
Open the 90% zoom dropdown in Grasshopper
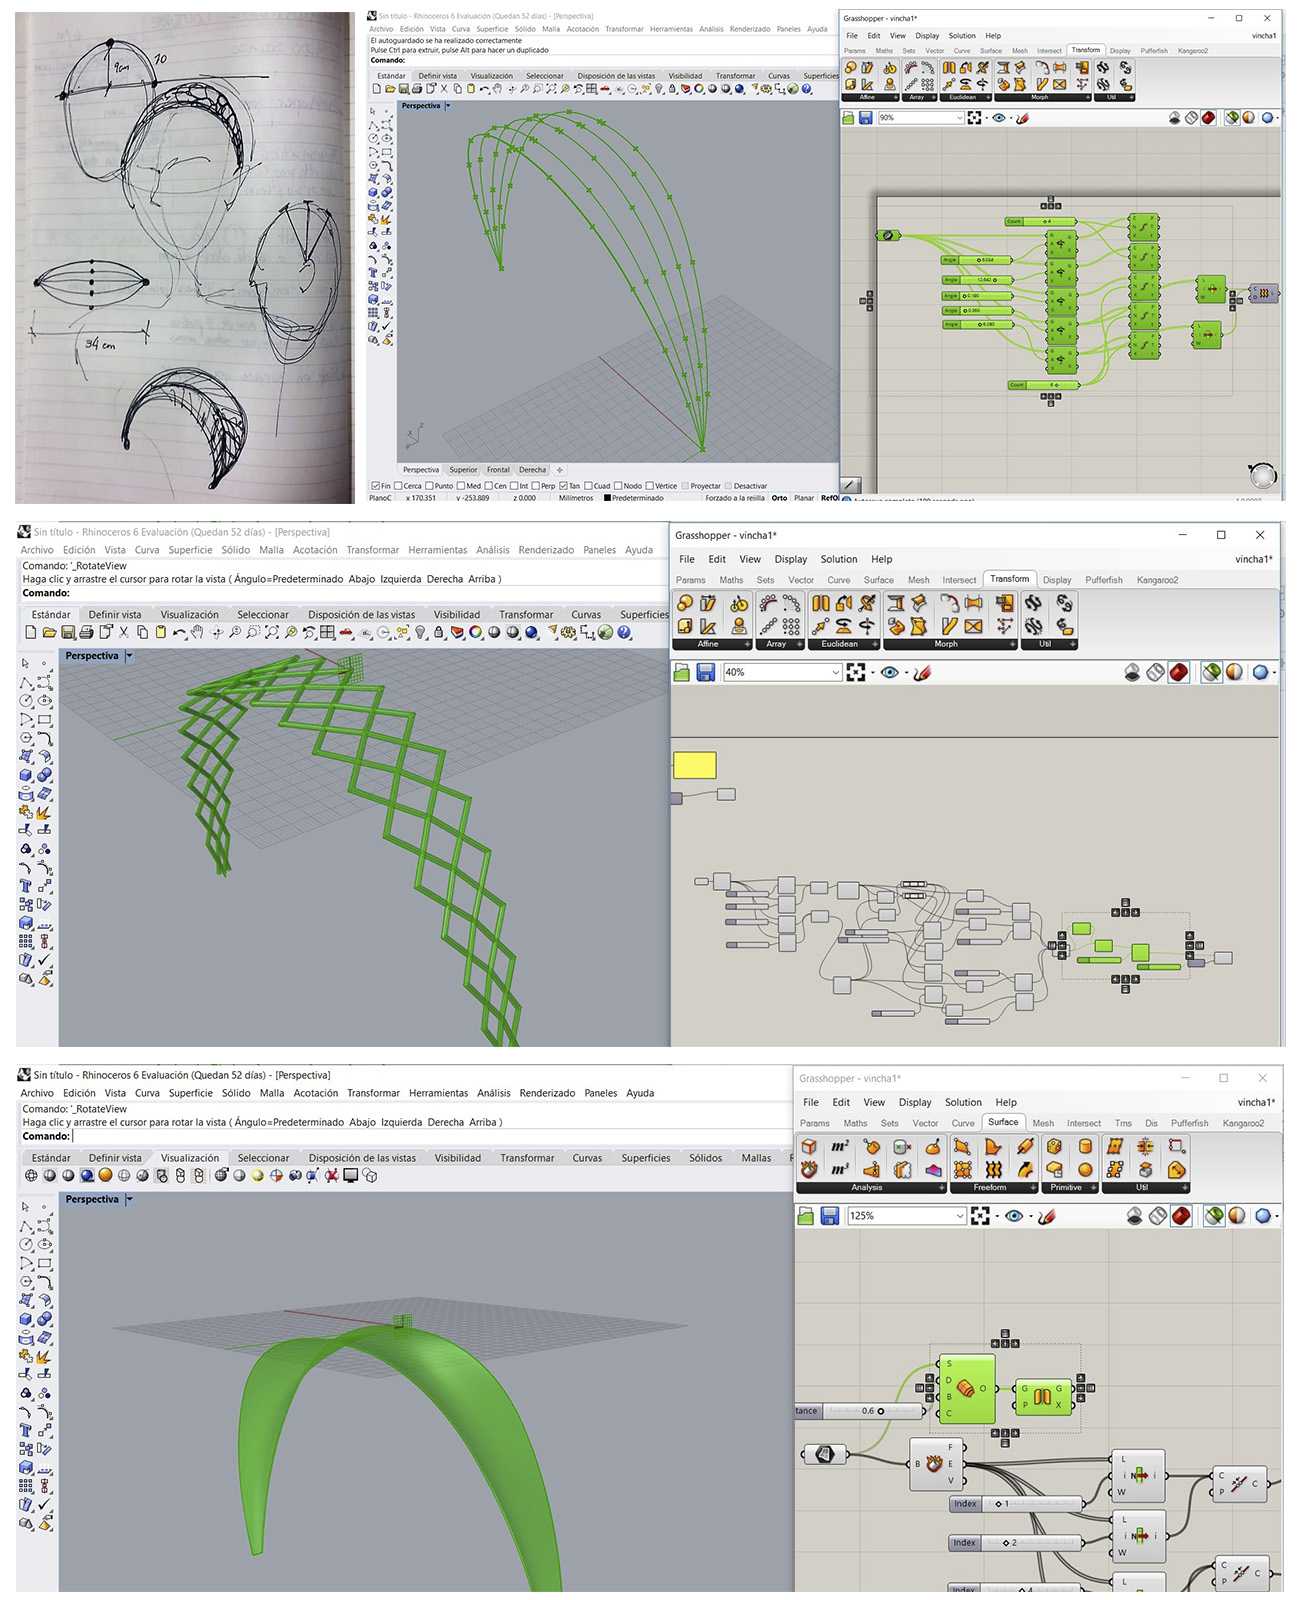pyautogui.click(x=960, y=118)
